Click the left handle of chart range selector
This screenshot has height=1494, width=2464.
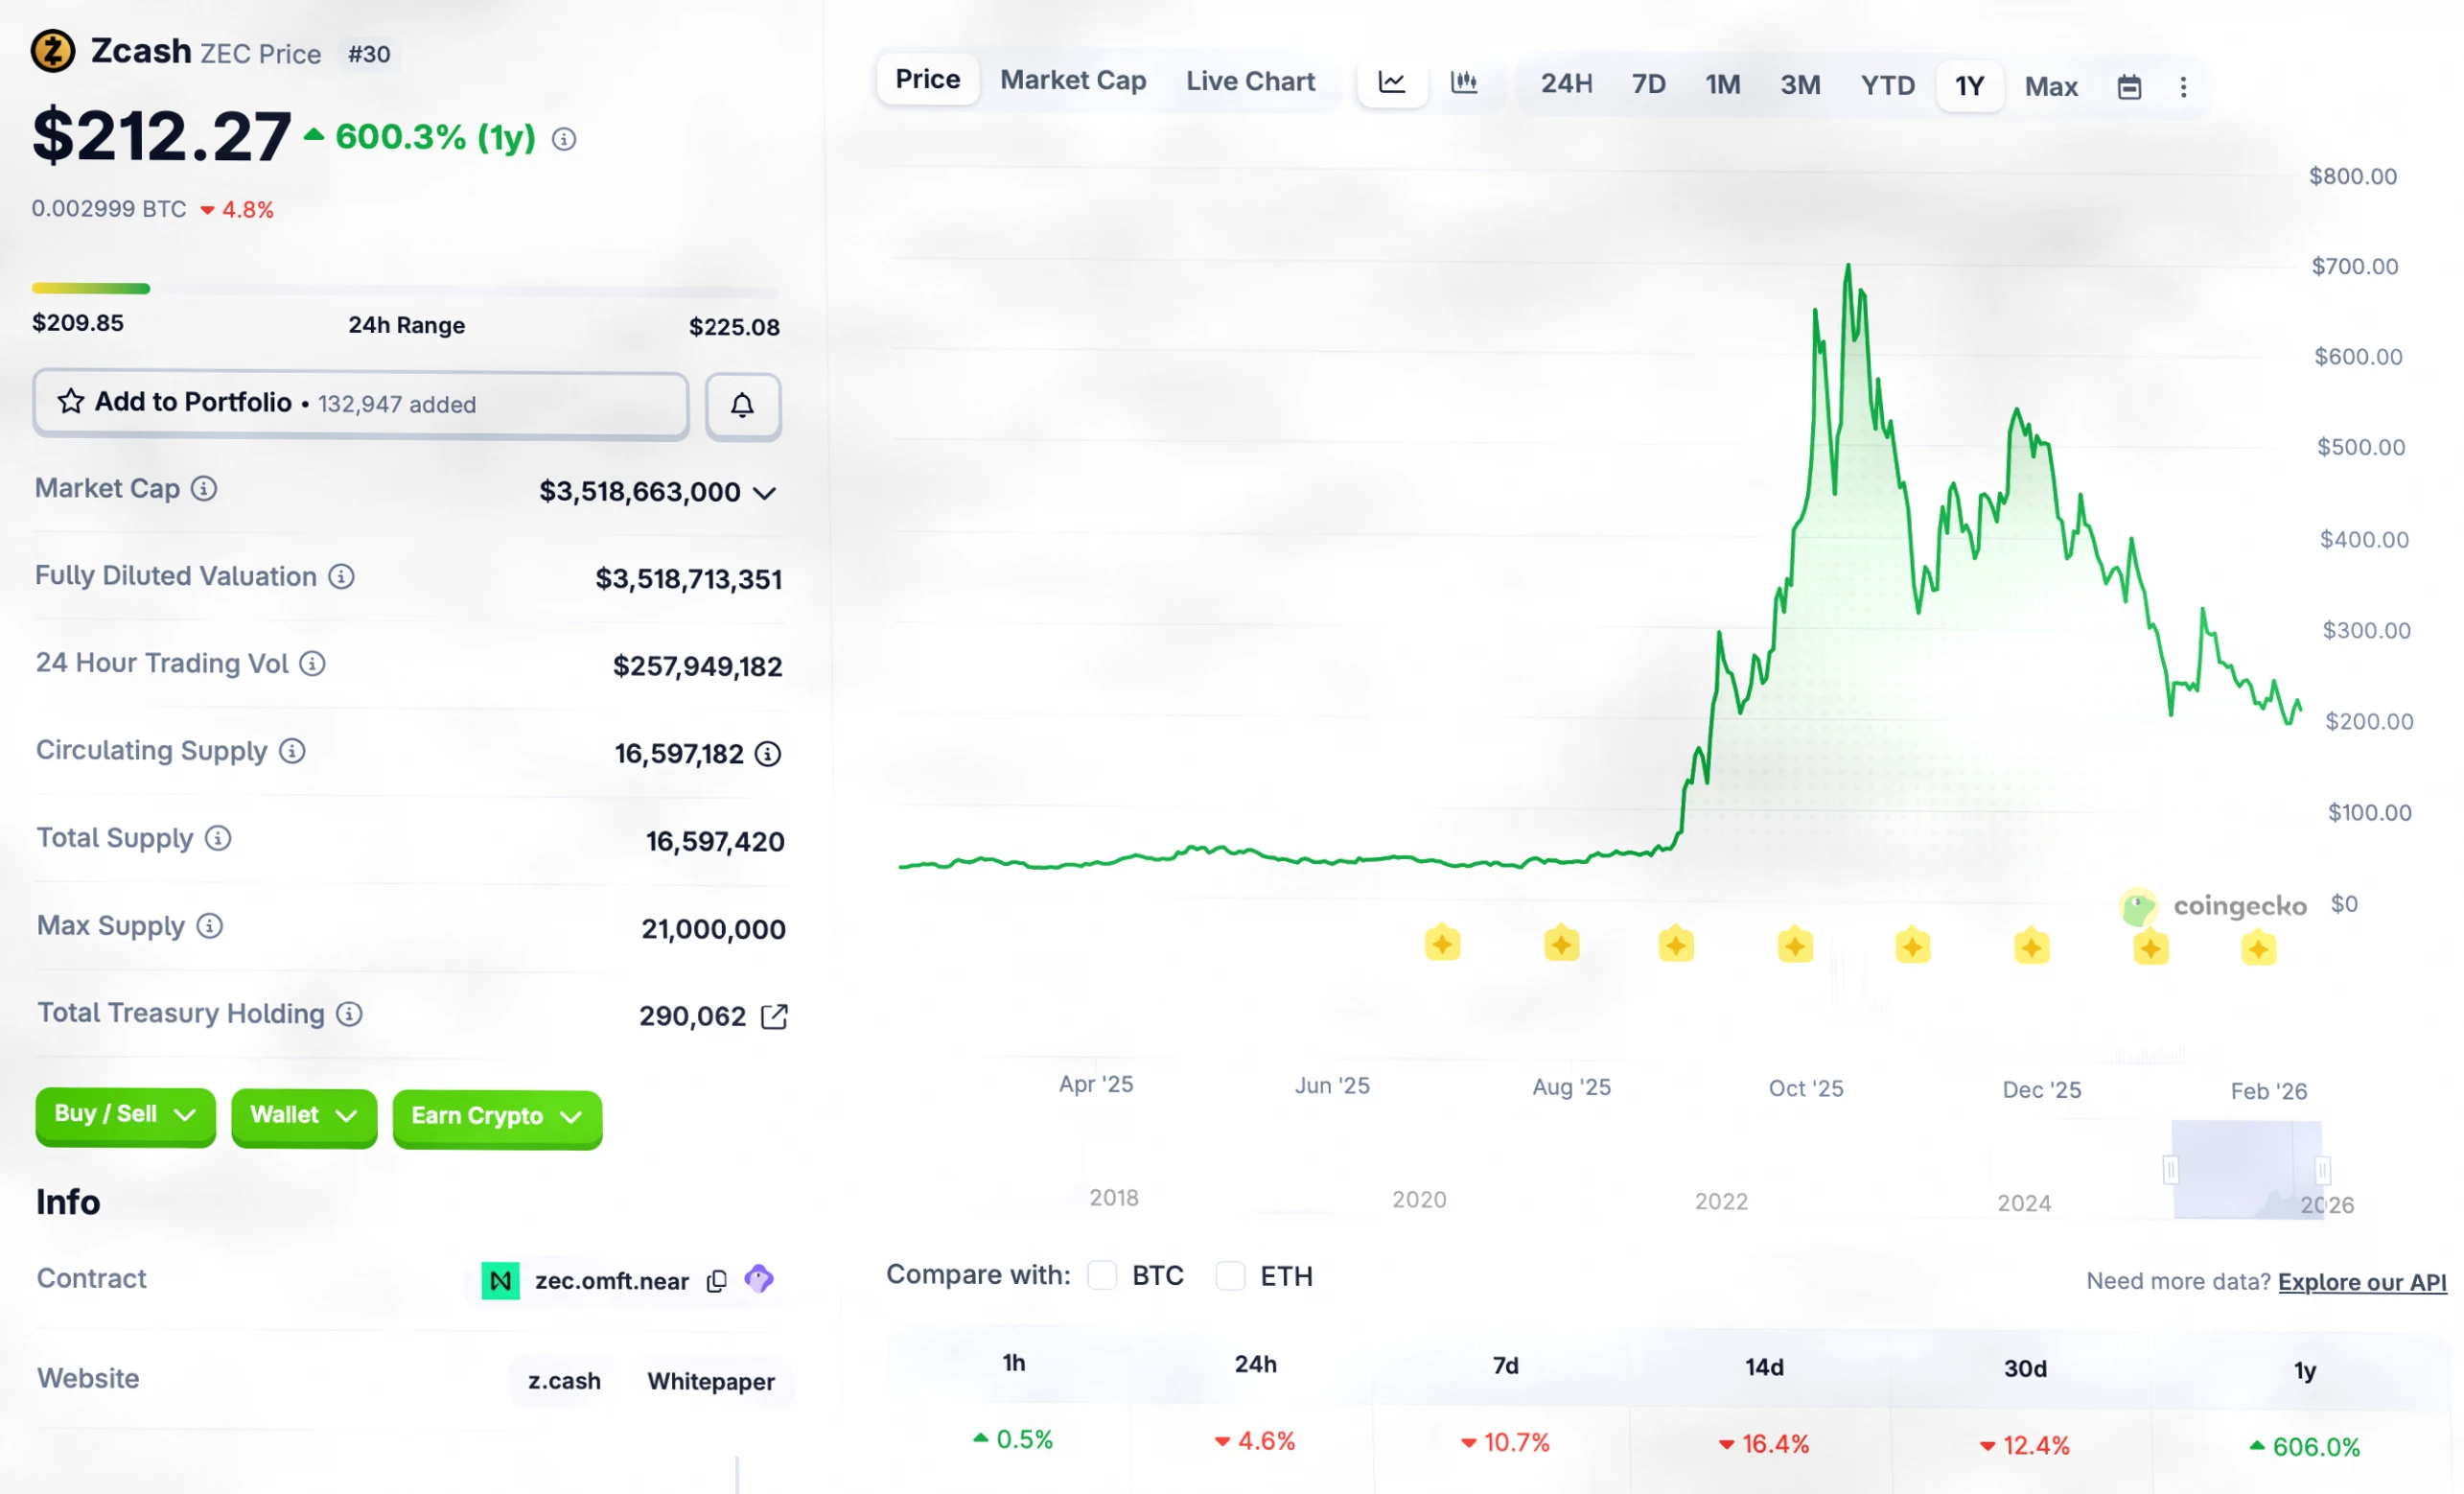click(2170, 1169)
